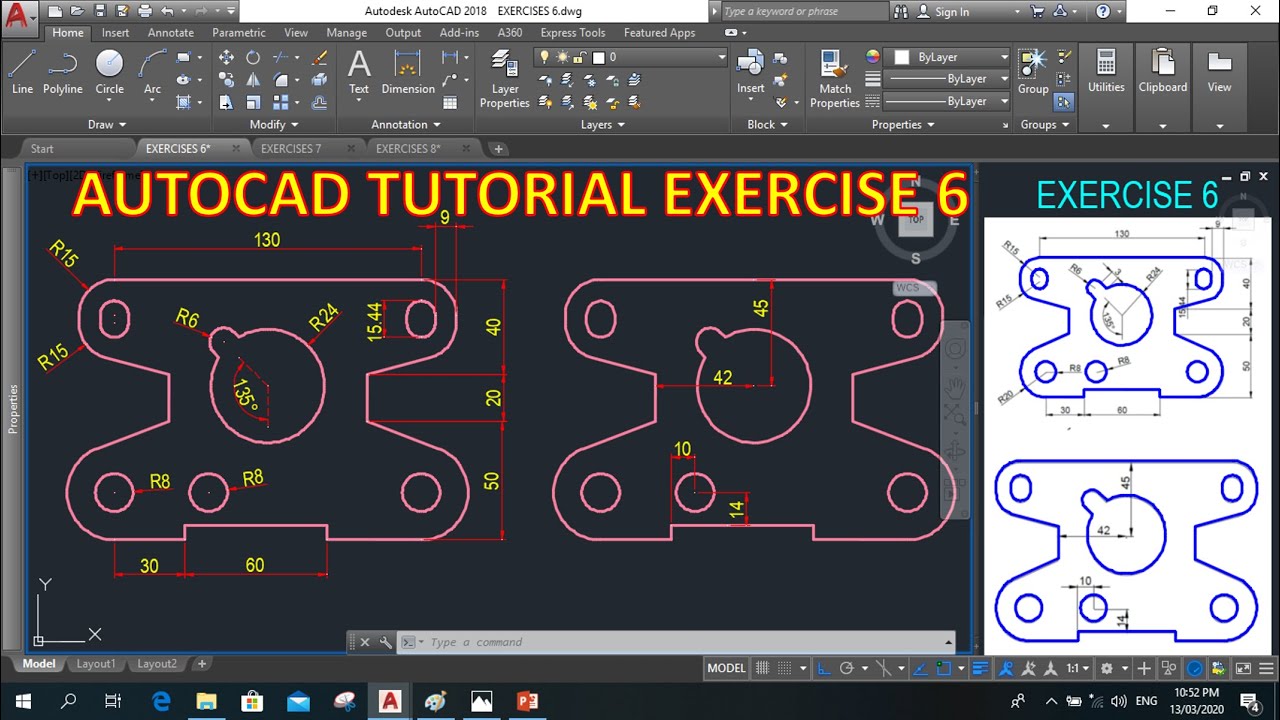Screen dimensions: 1280x720
Task: Click the Start tab
Action: tap(42, 149)
